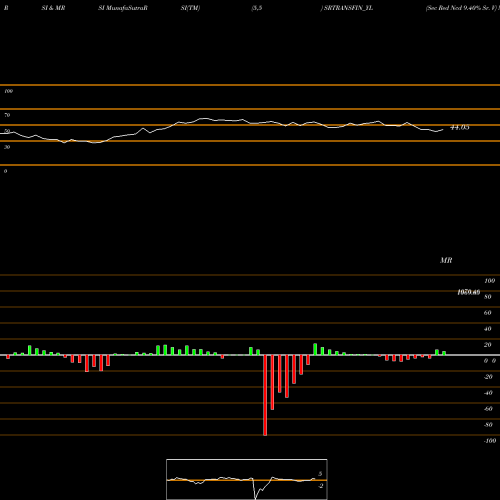
Task: Click the MR axis label 40
Action: (x=488, y=329)
